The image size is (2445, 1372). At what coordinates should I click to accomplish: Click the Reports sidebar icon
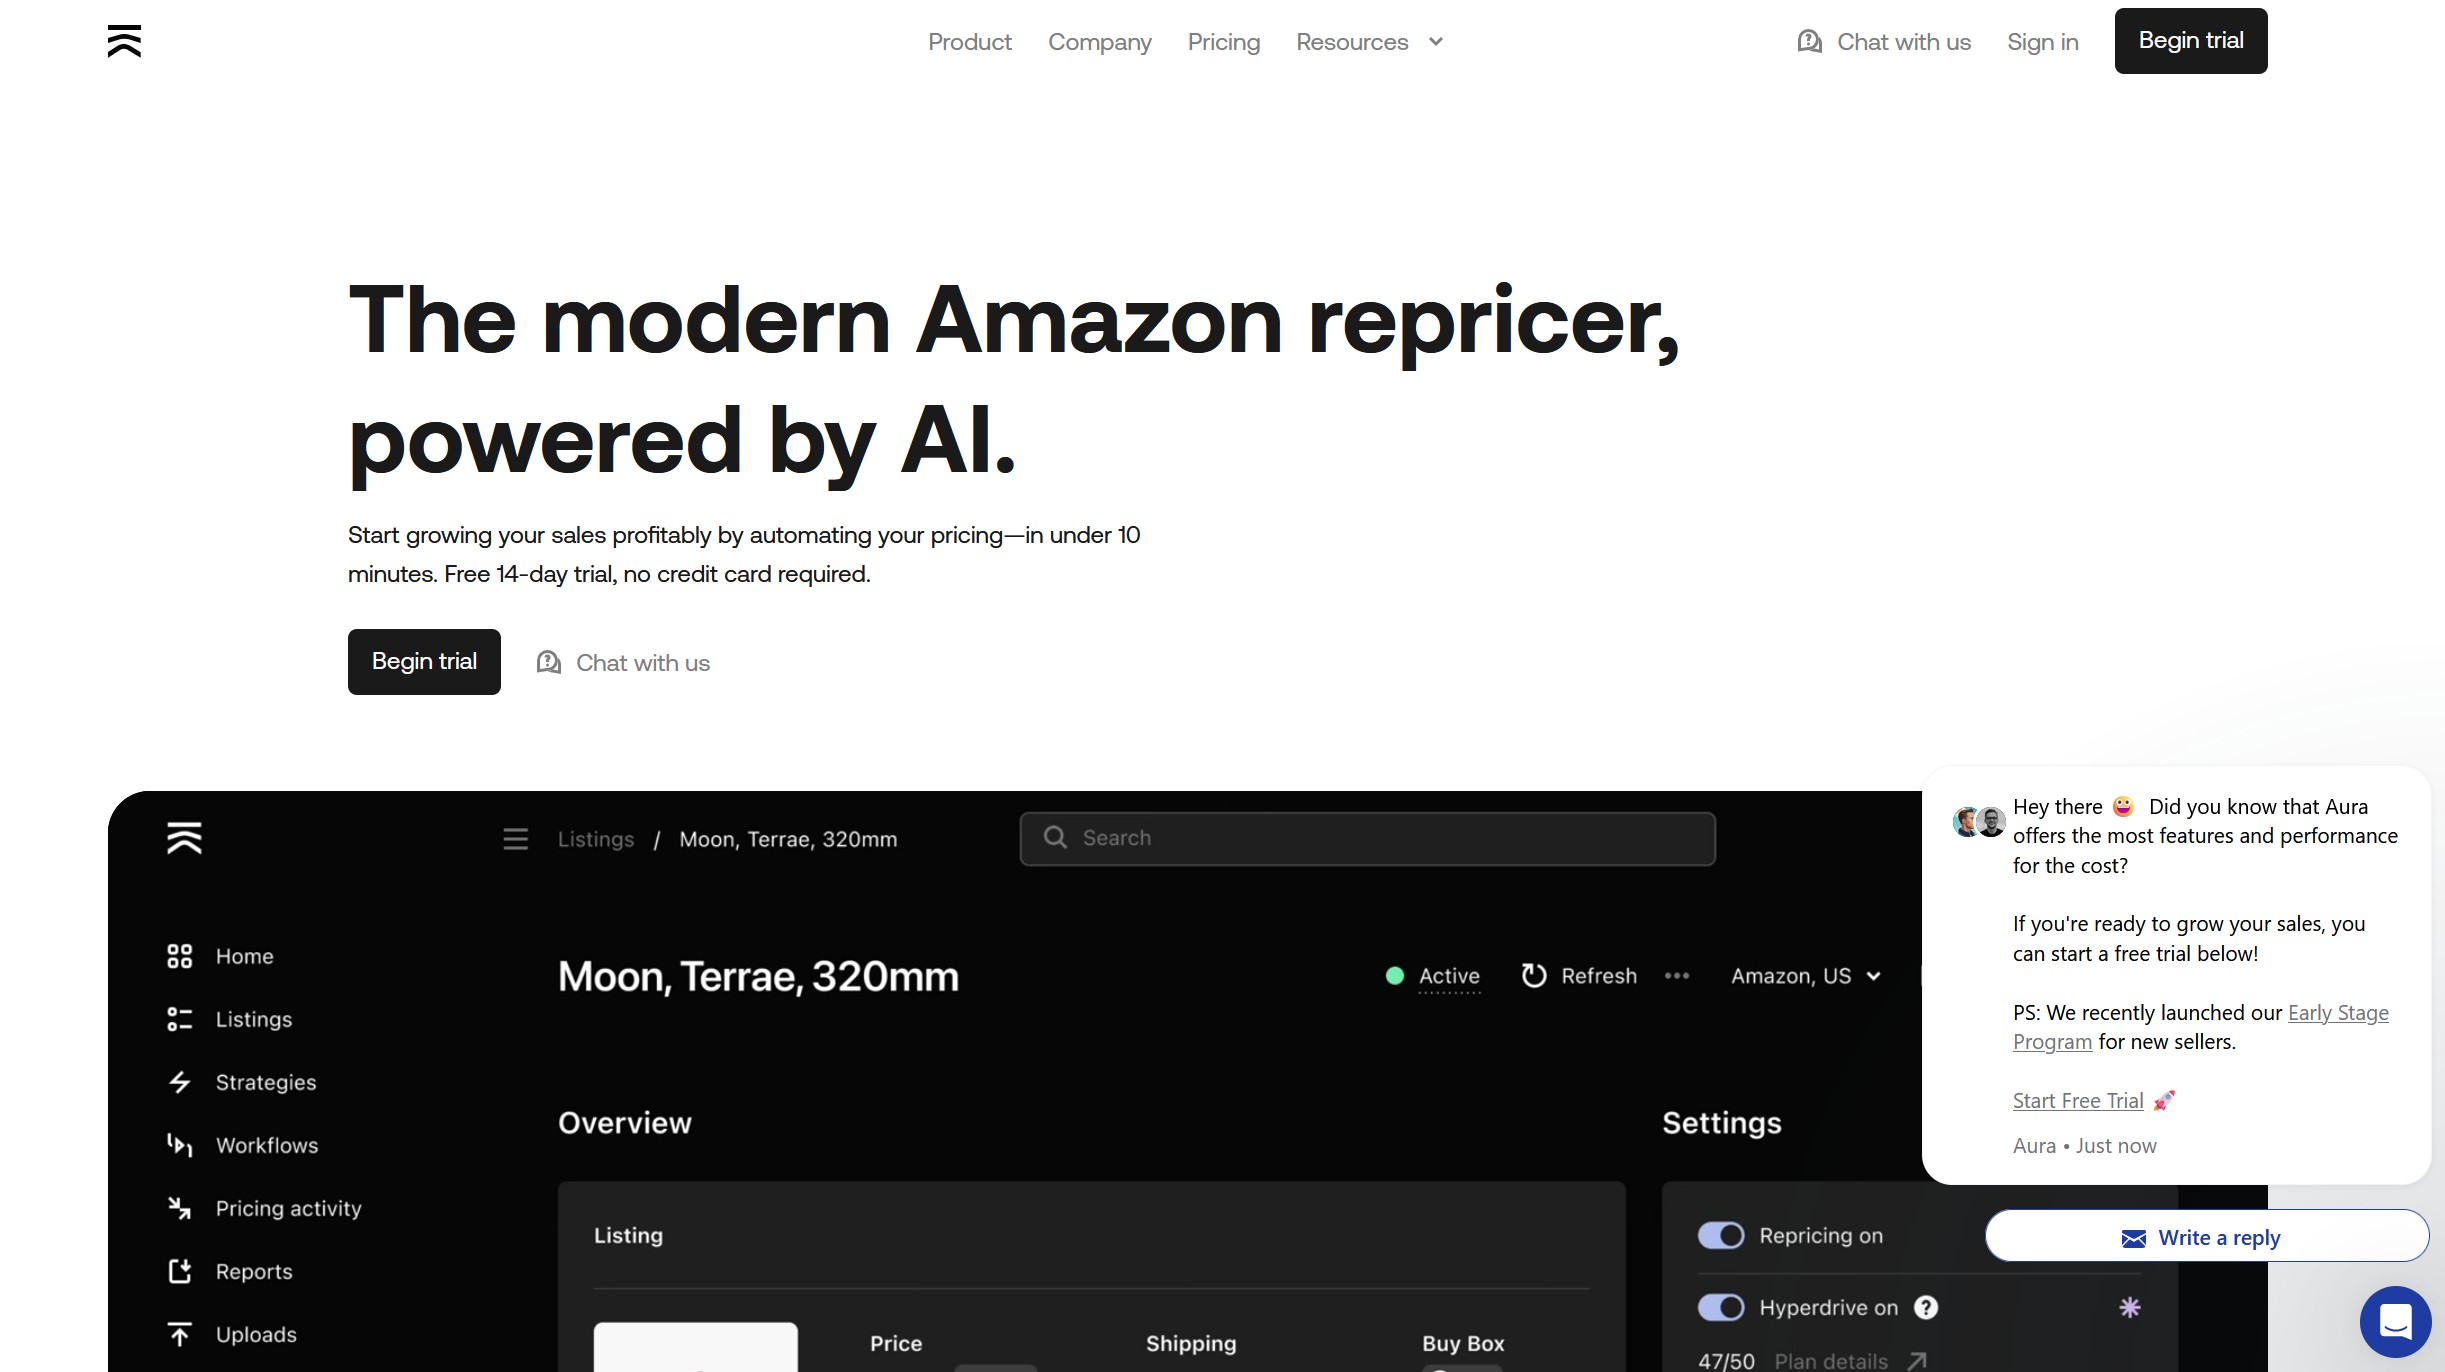(x=180, y=1270)
